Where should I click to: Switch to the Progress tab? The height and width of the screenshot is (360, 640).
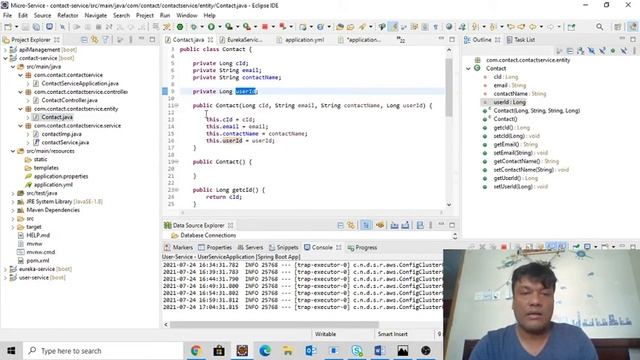(362, 247)
